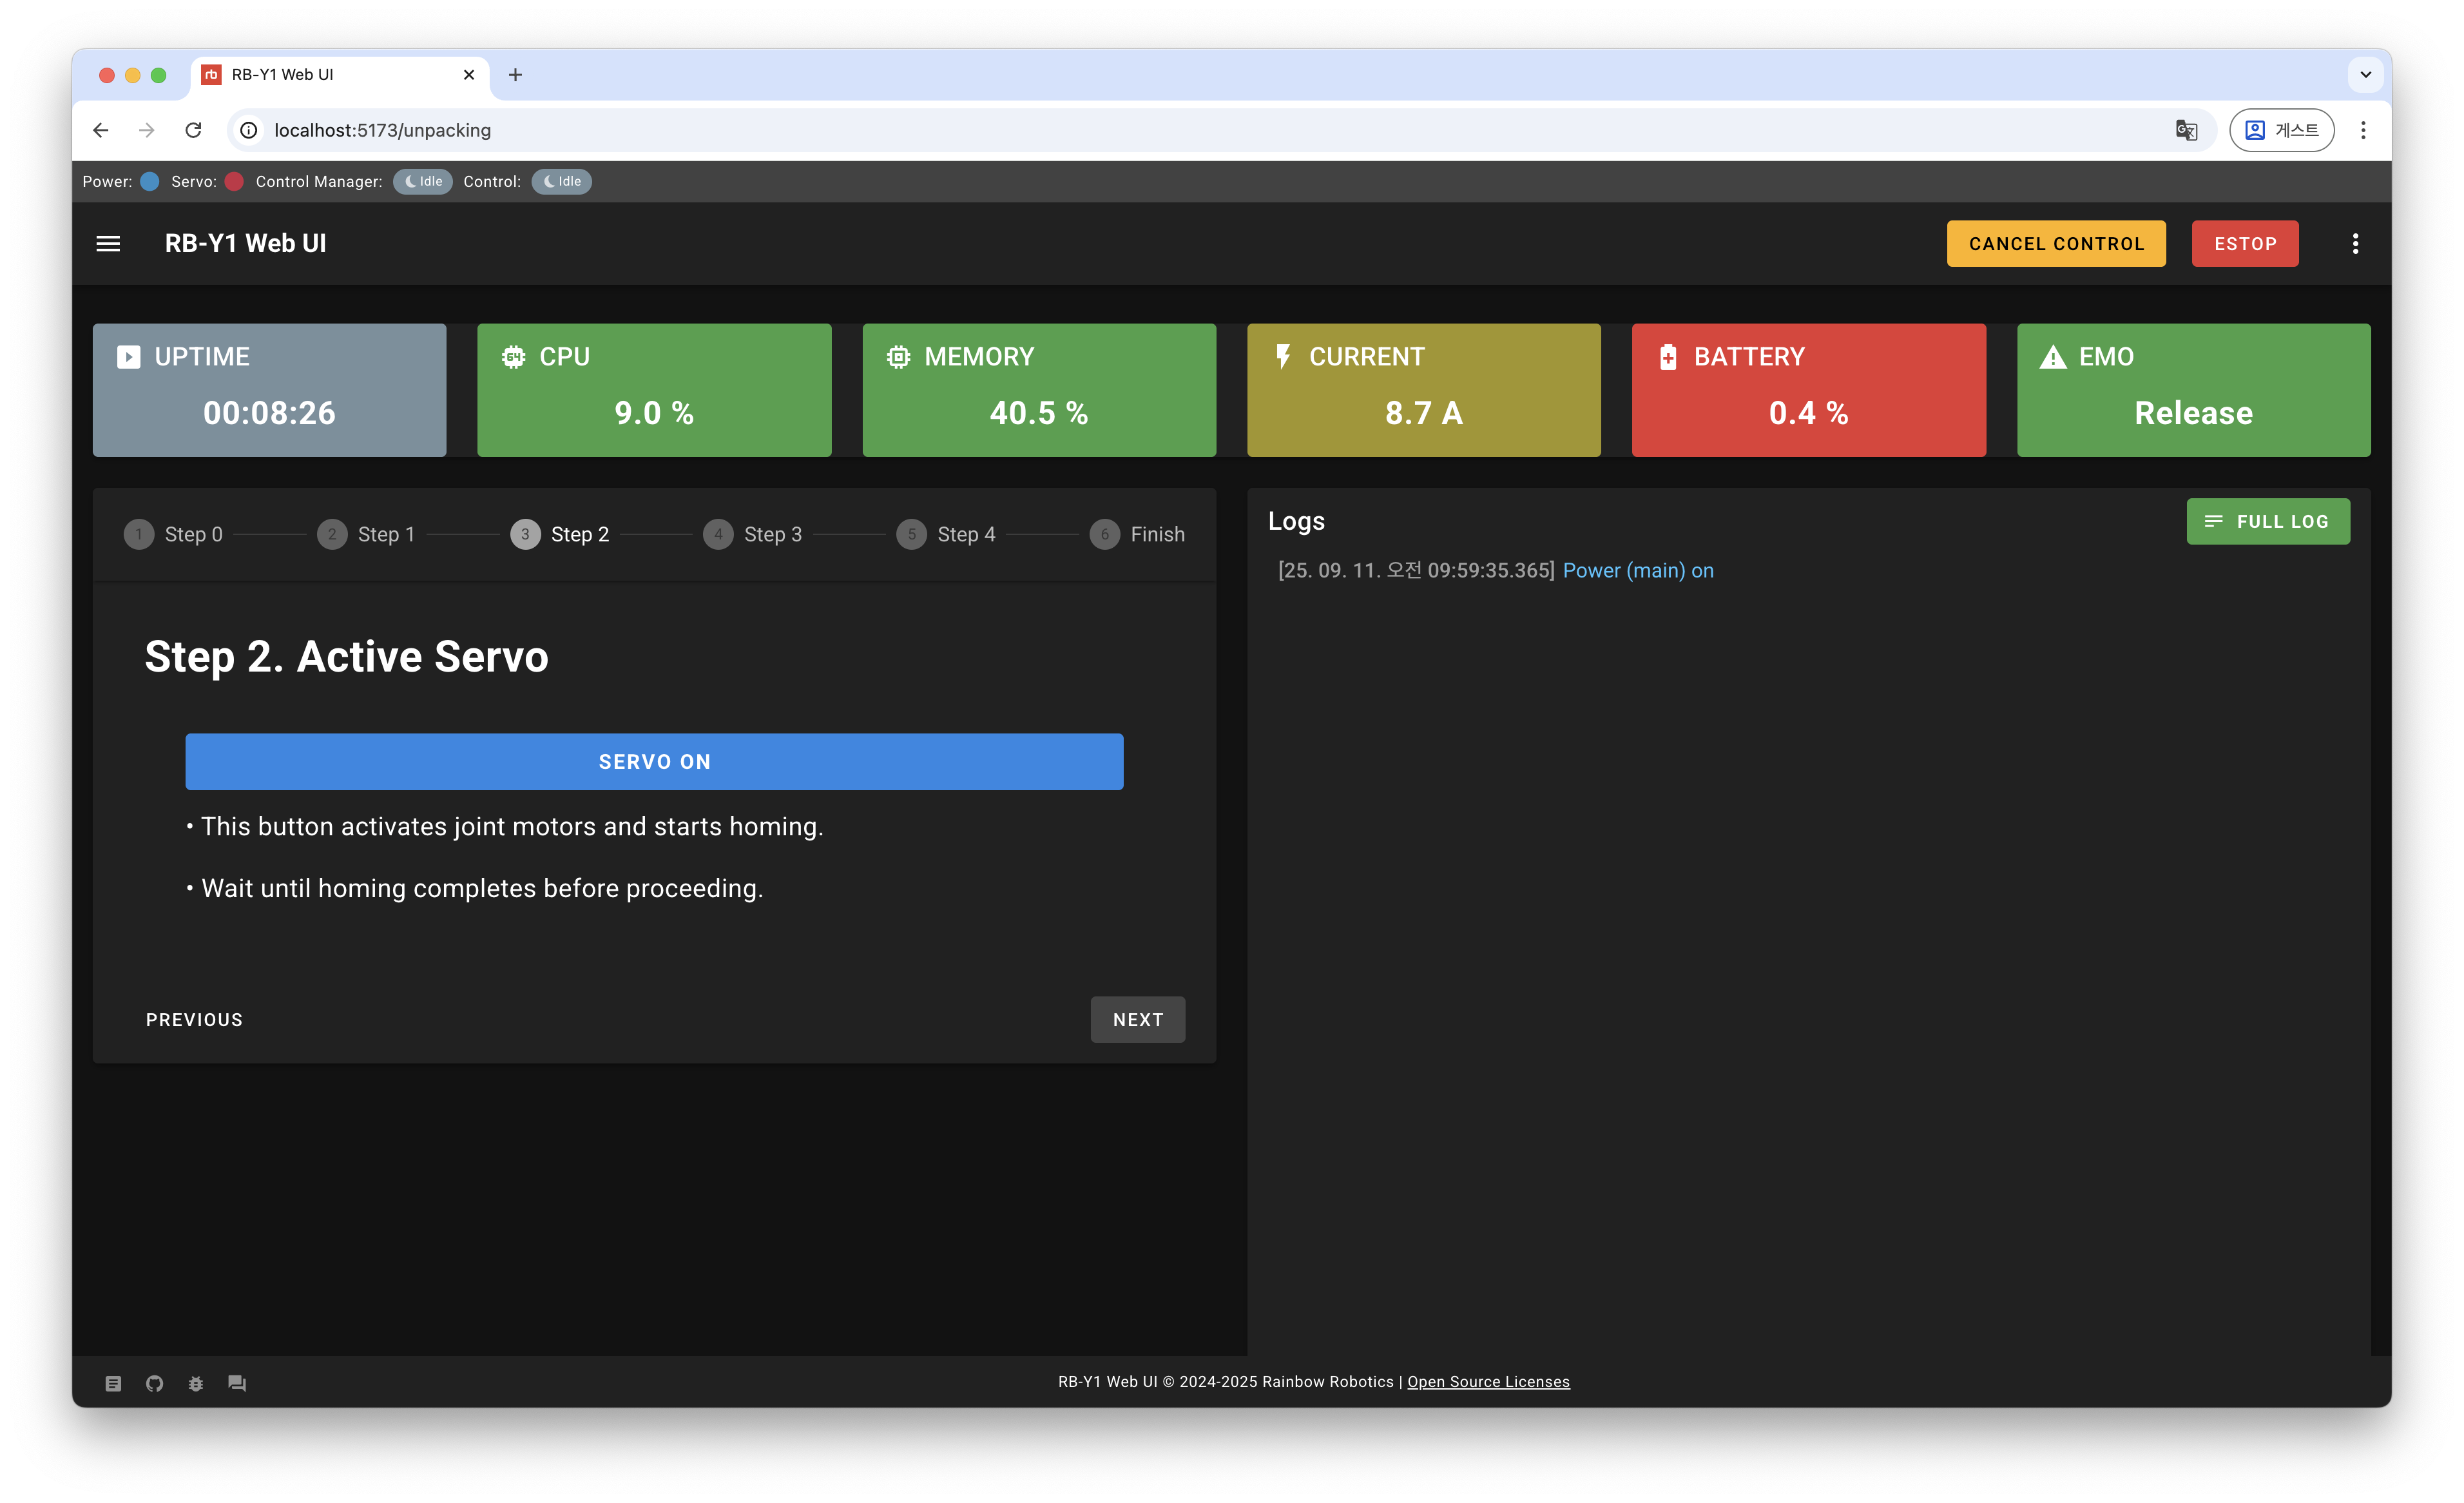Open the GitHub icon in the footer
Viewport: 2464px width, 1503px height.
(x=154, y=1383)
